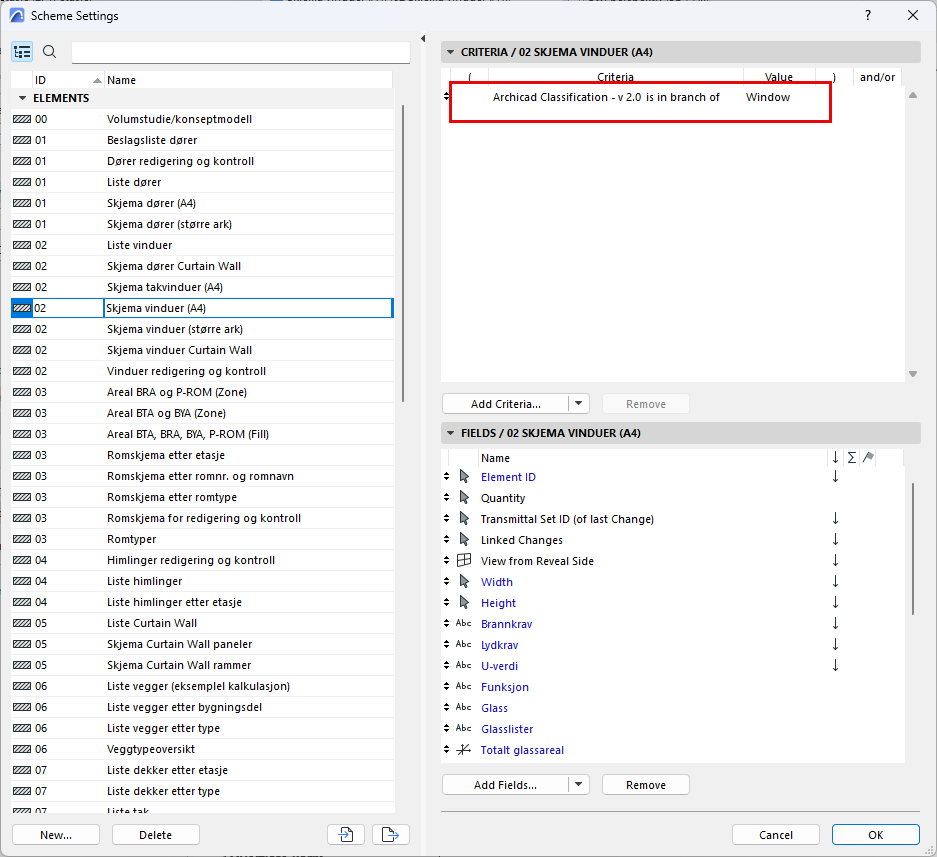Collapse the ELEMENTS group in the list
Screen dimensions: 937x857
tap(22, 98)
